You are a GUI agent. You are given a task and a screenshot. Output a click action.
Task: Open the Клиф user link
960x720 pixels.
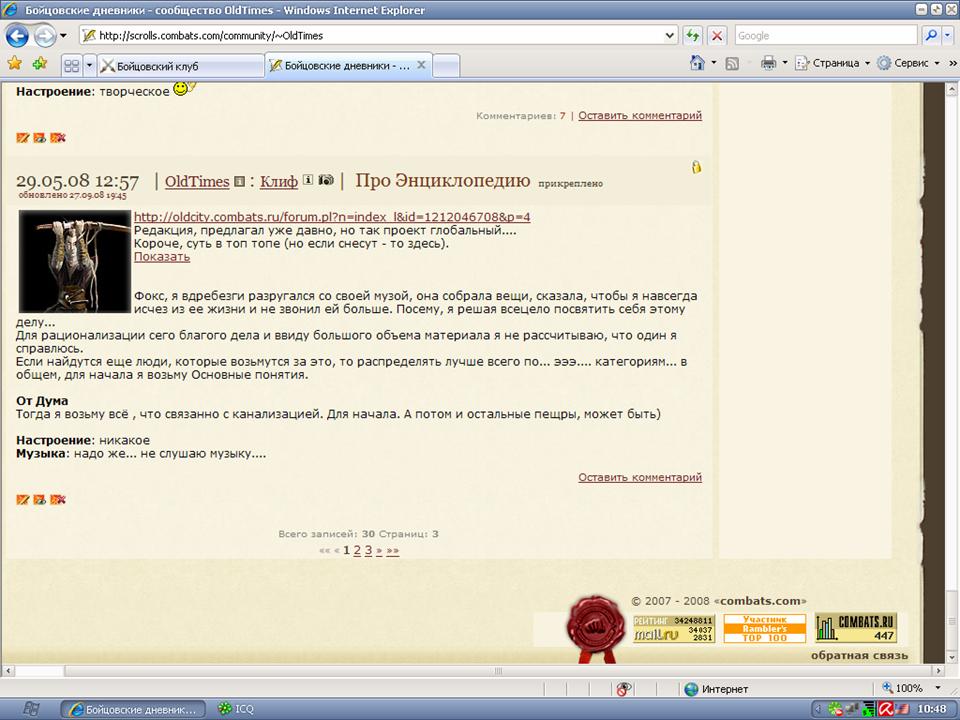click(x=279, y=181)
